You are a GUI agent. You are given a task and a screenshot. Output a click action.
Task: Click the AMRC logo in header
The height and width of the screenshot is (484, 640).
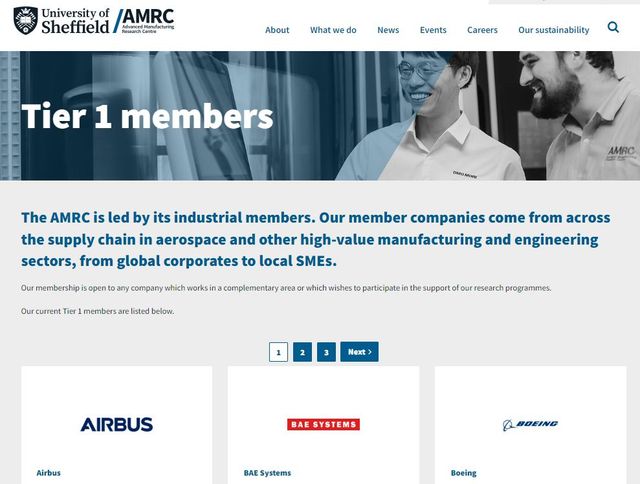point(144,21)
